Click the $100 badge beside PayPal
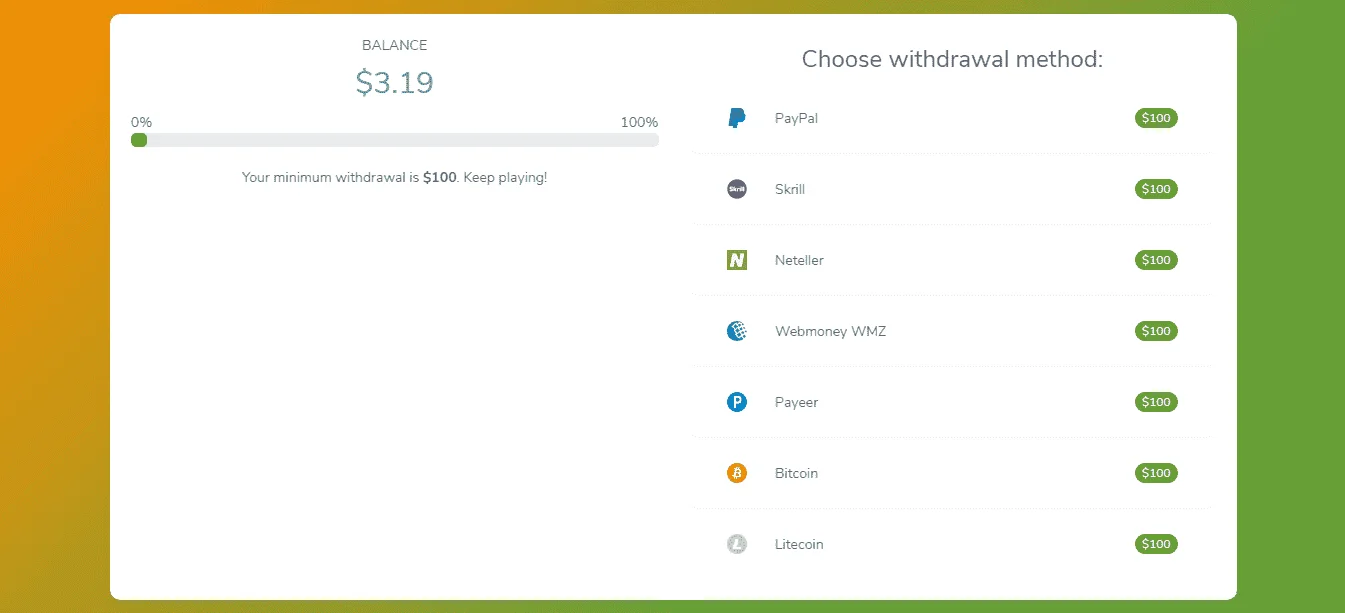 click(1156, 118)
